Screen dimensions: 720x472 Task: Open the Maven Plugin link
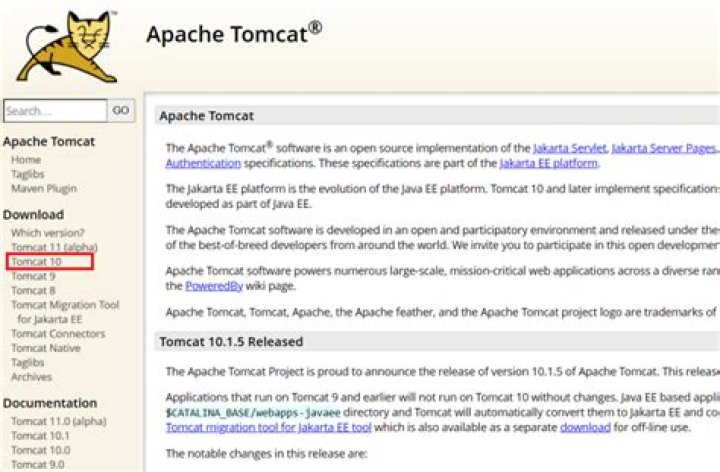pyautogui.click(x=43, y=188)
